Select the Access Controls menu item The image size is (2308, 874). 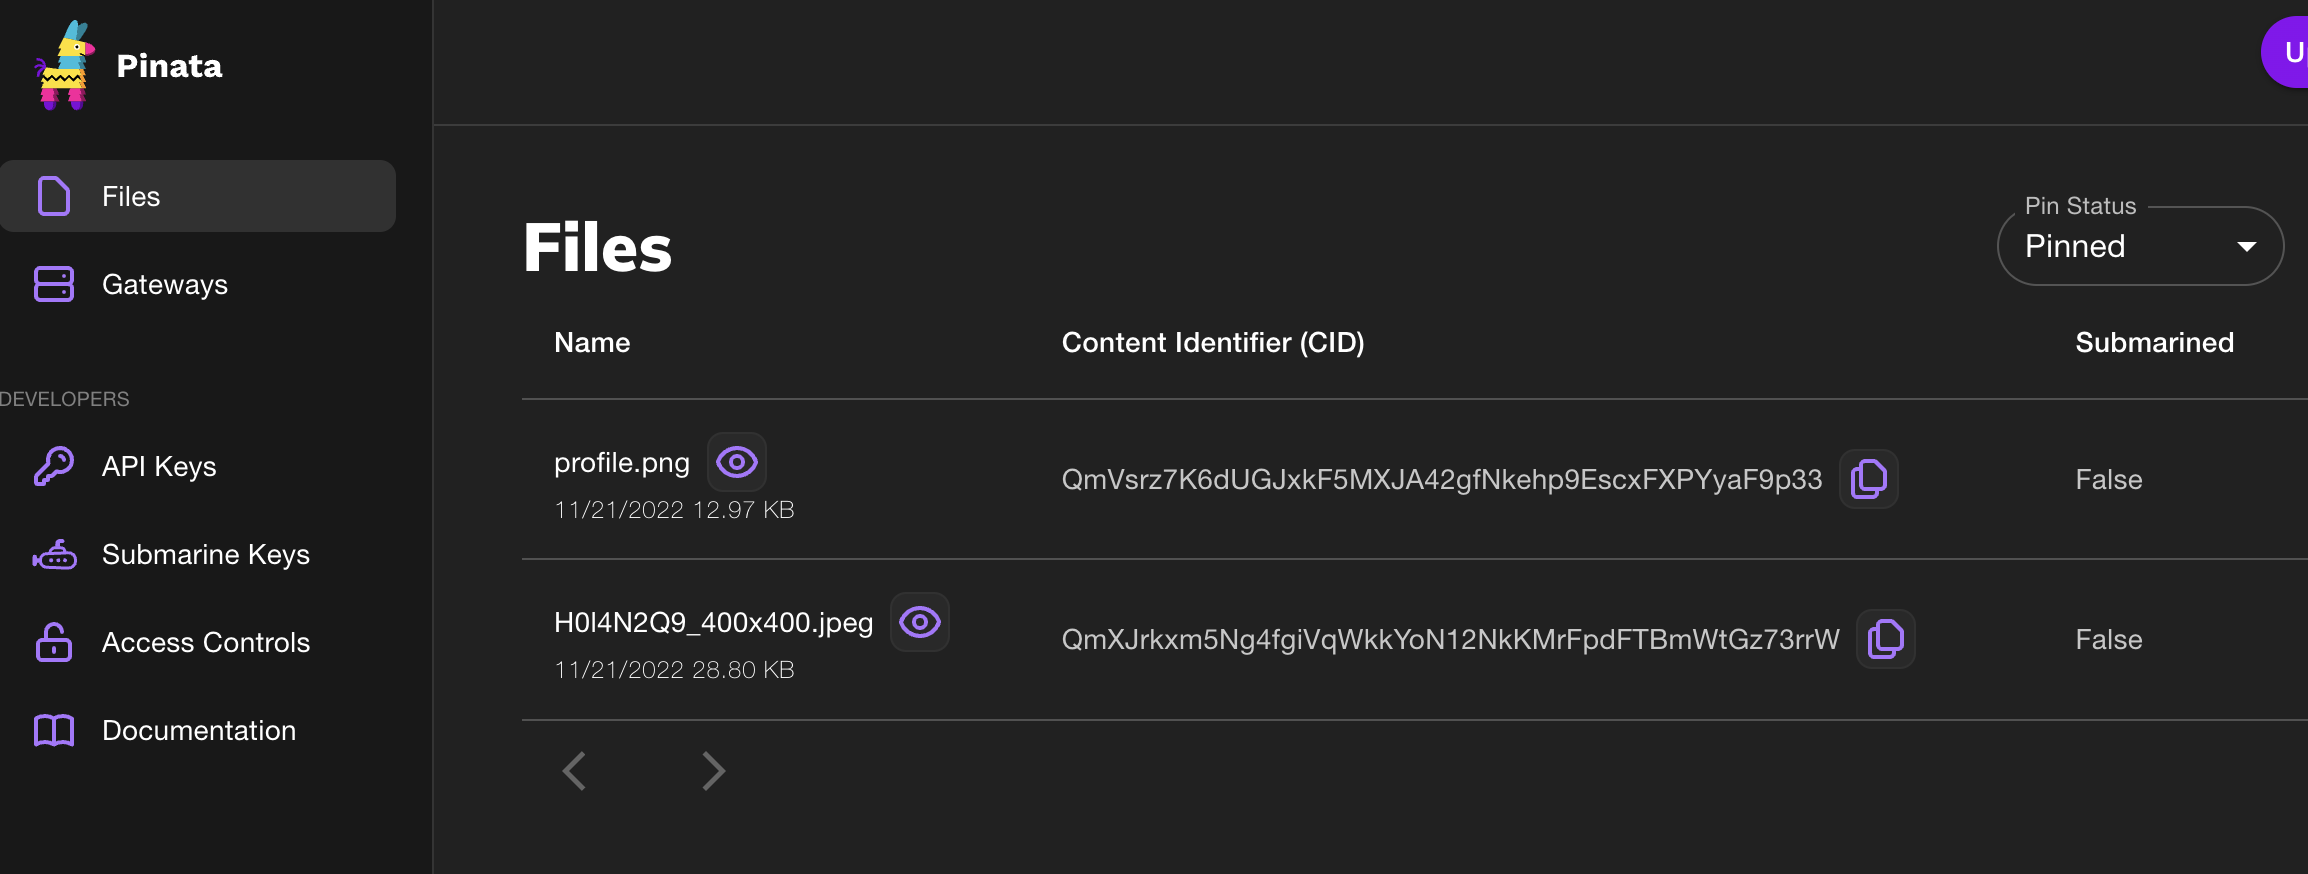point(206,643)
